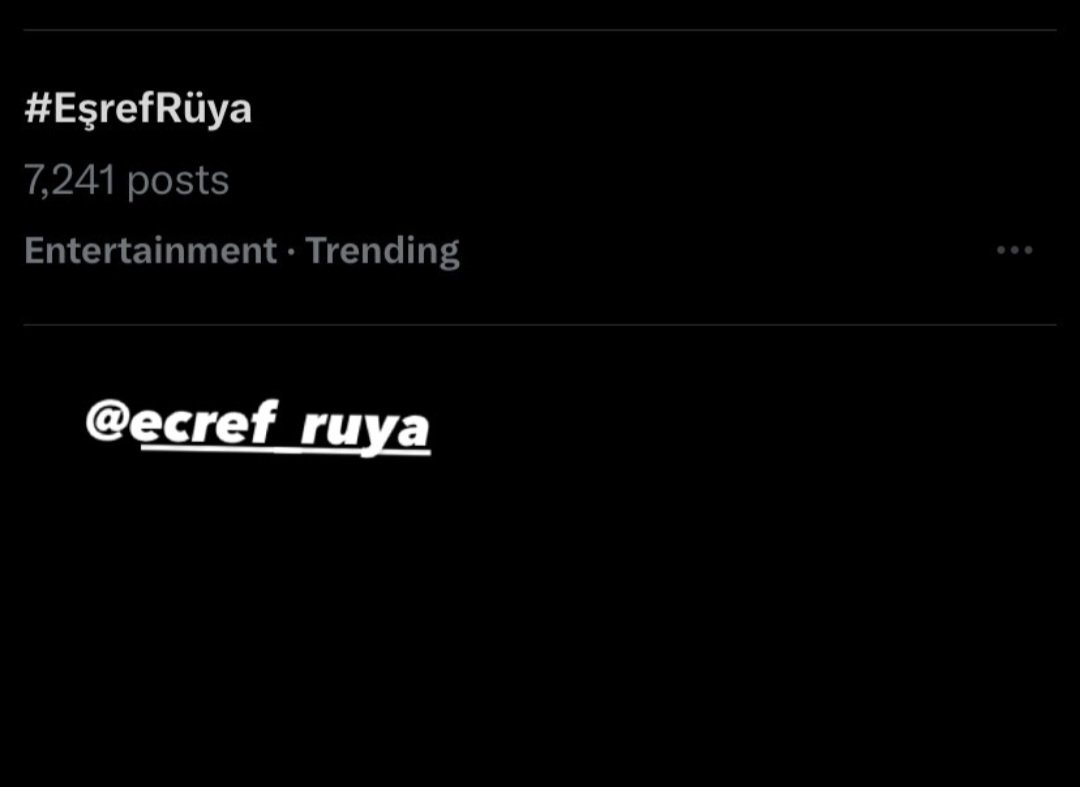Tap the @ecref_ruya mention sticker
Viewport: 1080px width, 787px height.
click(x=258, y=427)
